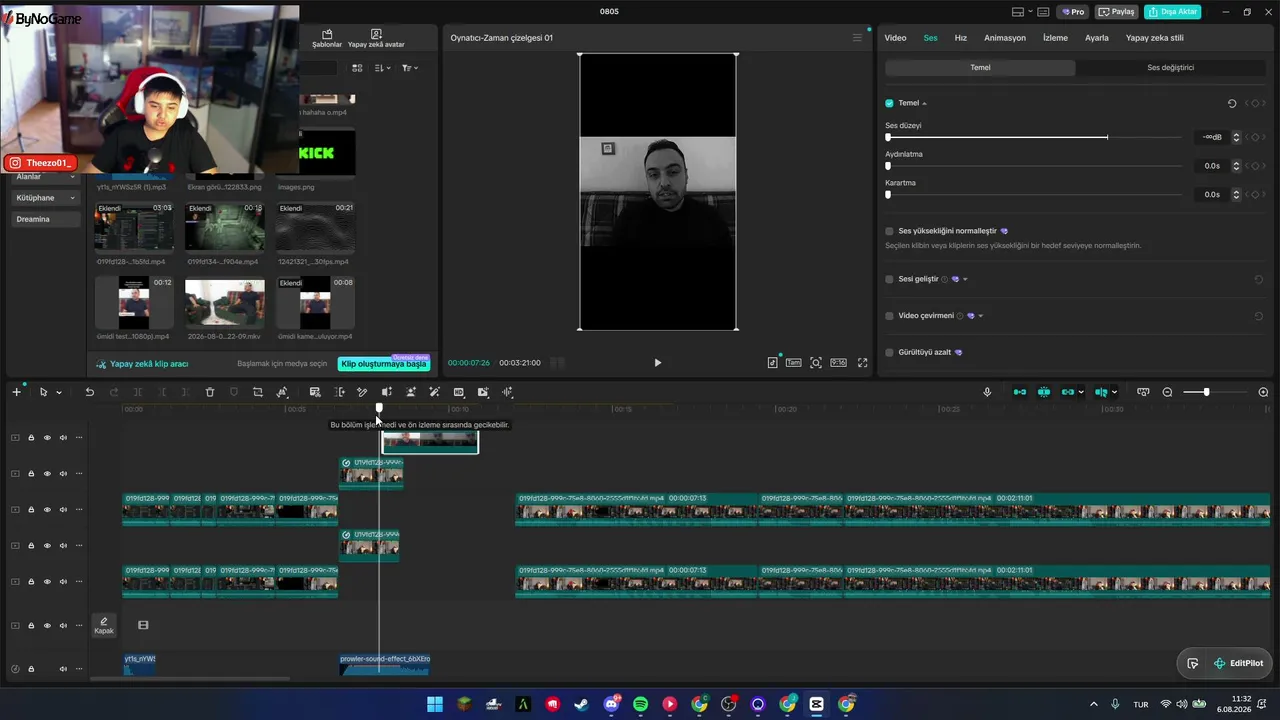
Task: Click the timeline zoom slider handle
Action: coord(1206,392)
